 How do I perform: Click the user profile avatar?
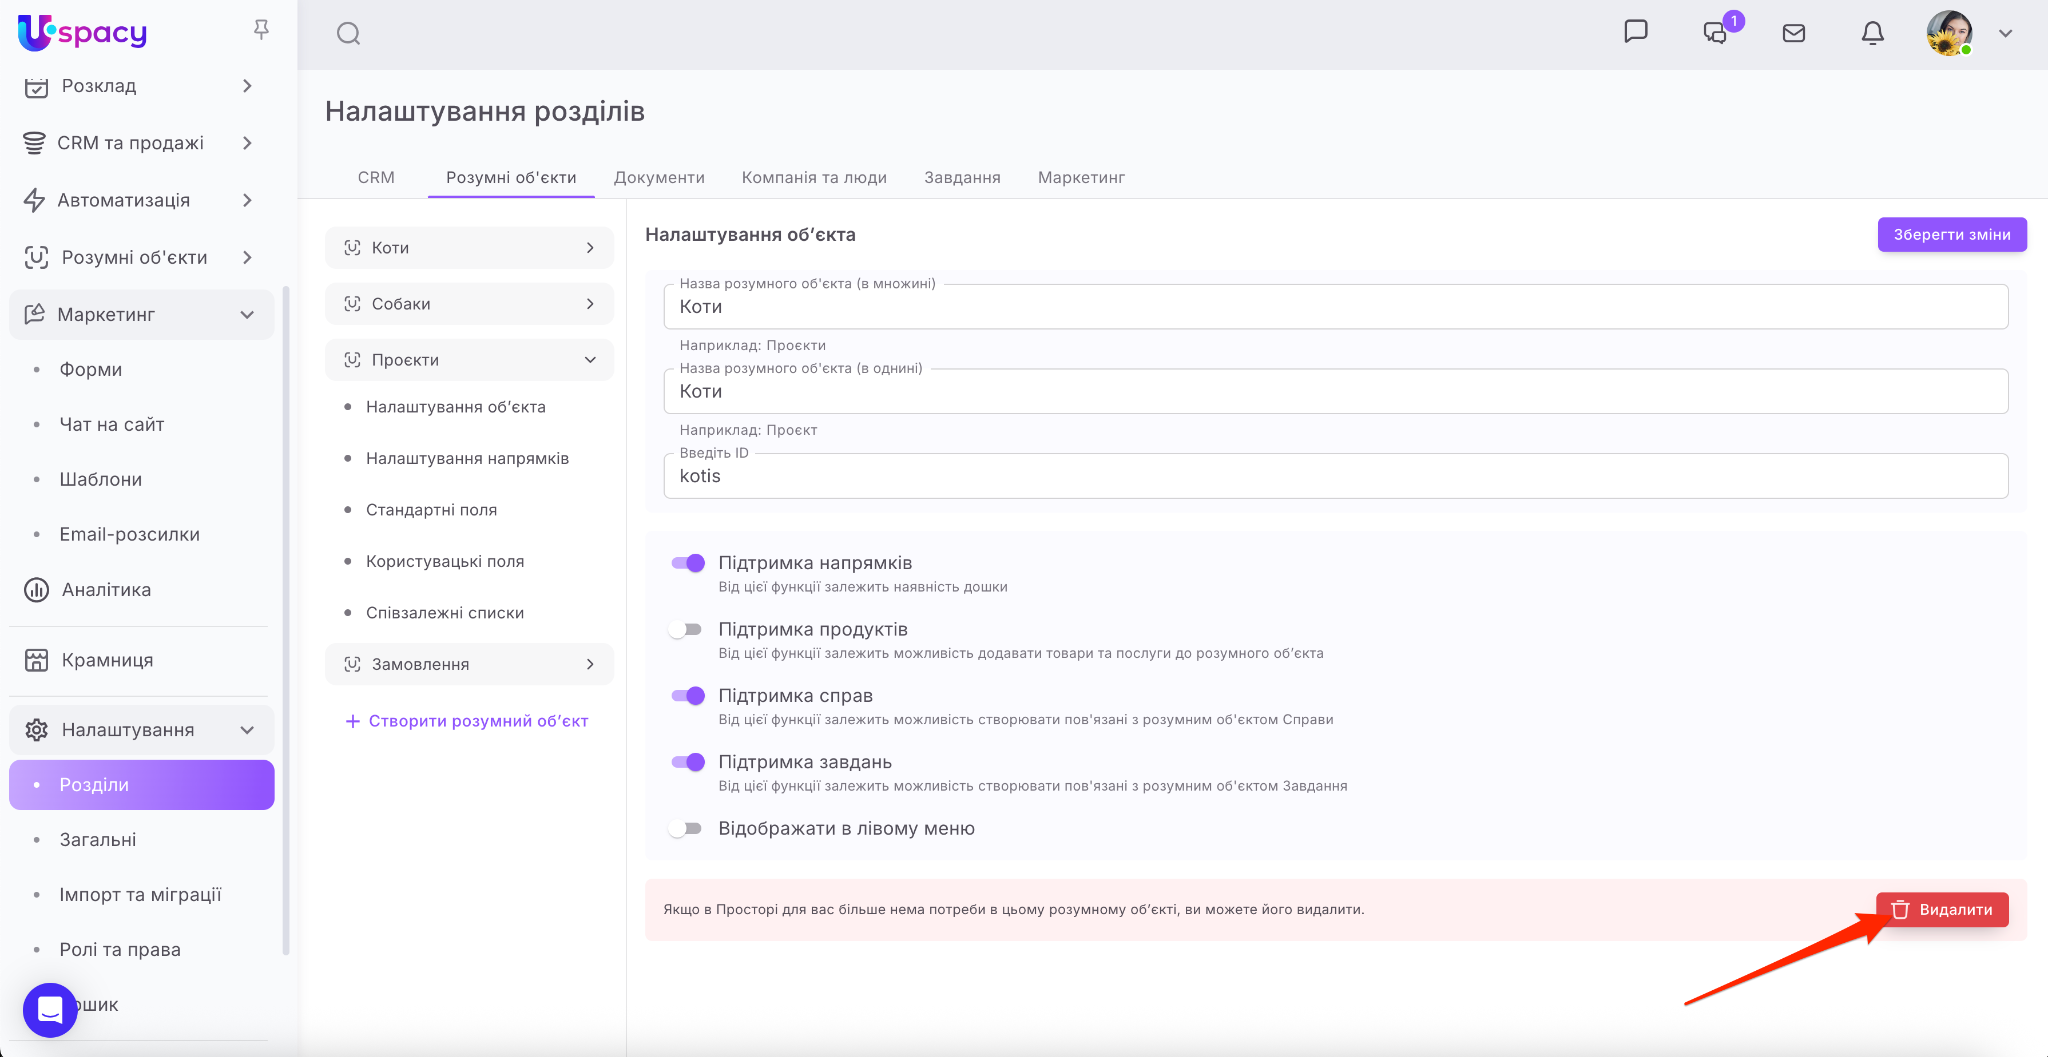1949,33
